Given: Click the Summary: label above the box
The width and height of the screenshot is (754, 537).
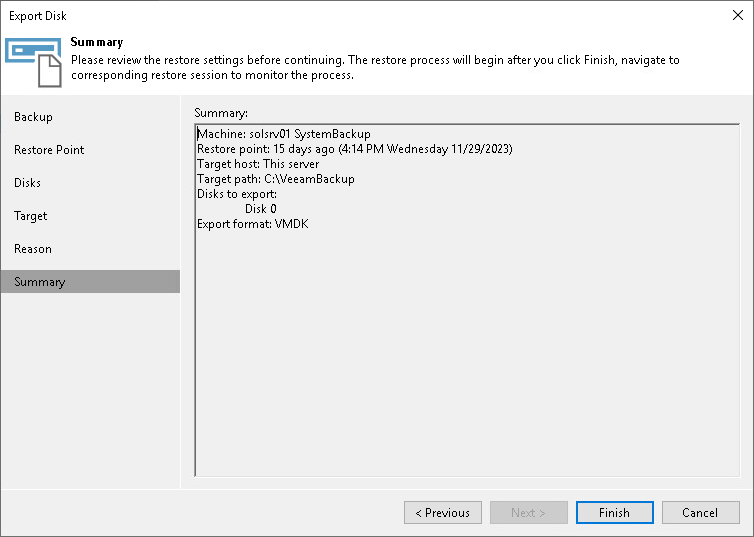Looking at the screenshot, I should 221,113.
